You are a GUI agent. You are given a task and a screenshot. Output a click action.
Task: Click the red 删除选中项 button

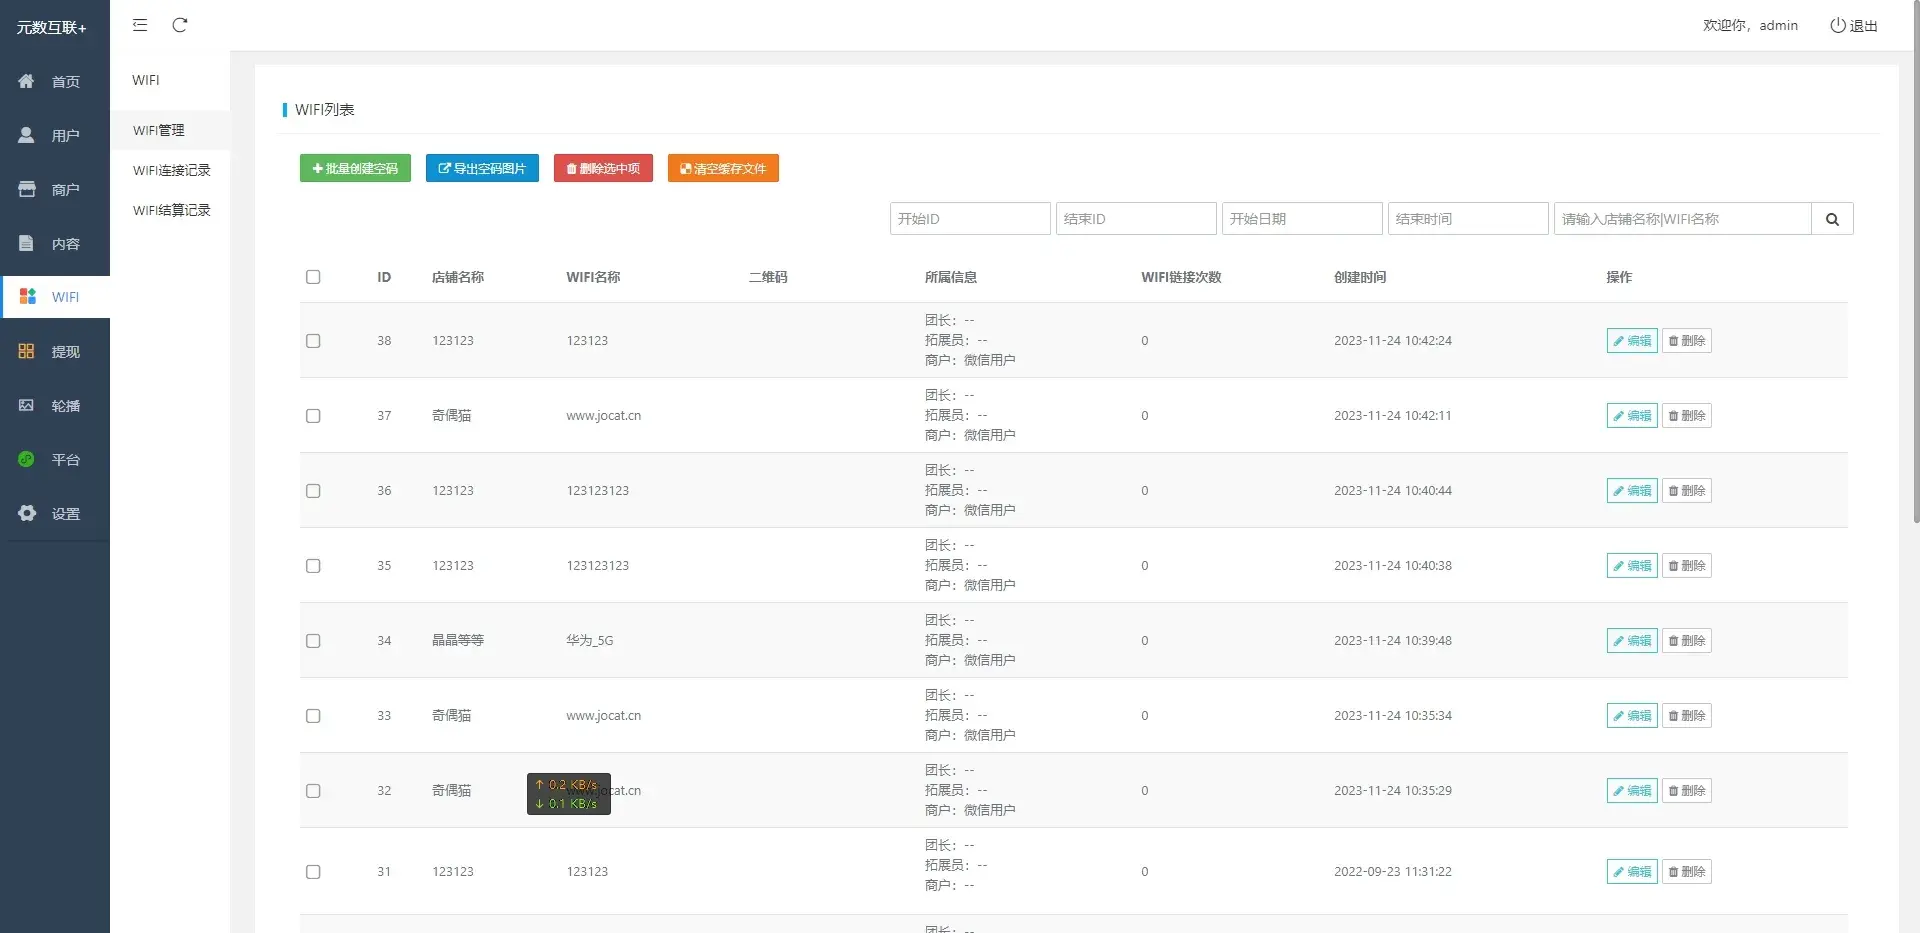(x=603, y=168)
